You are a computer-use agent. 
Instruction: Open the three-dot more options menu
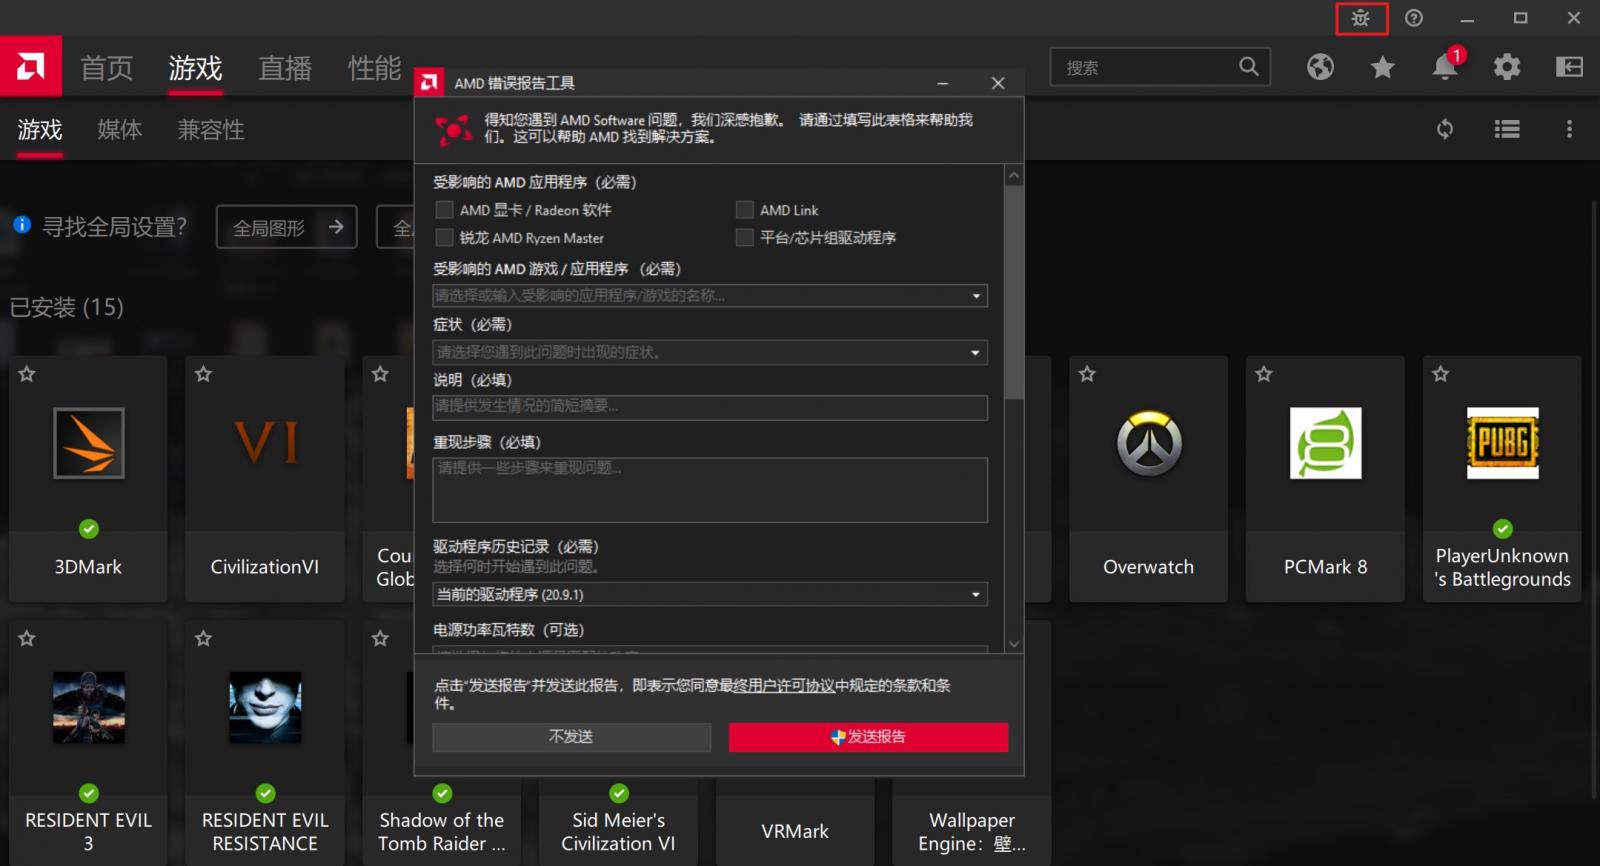[1569, 129]
